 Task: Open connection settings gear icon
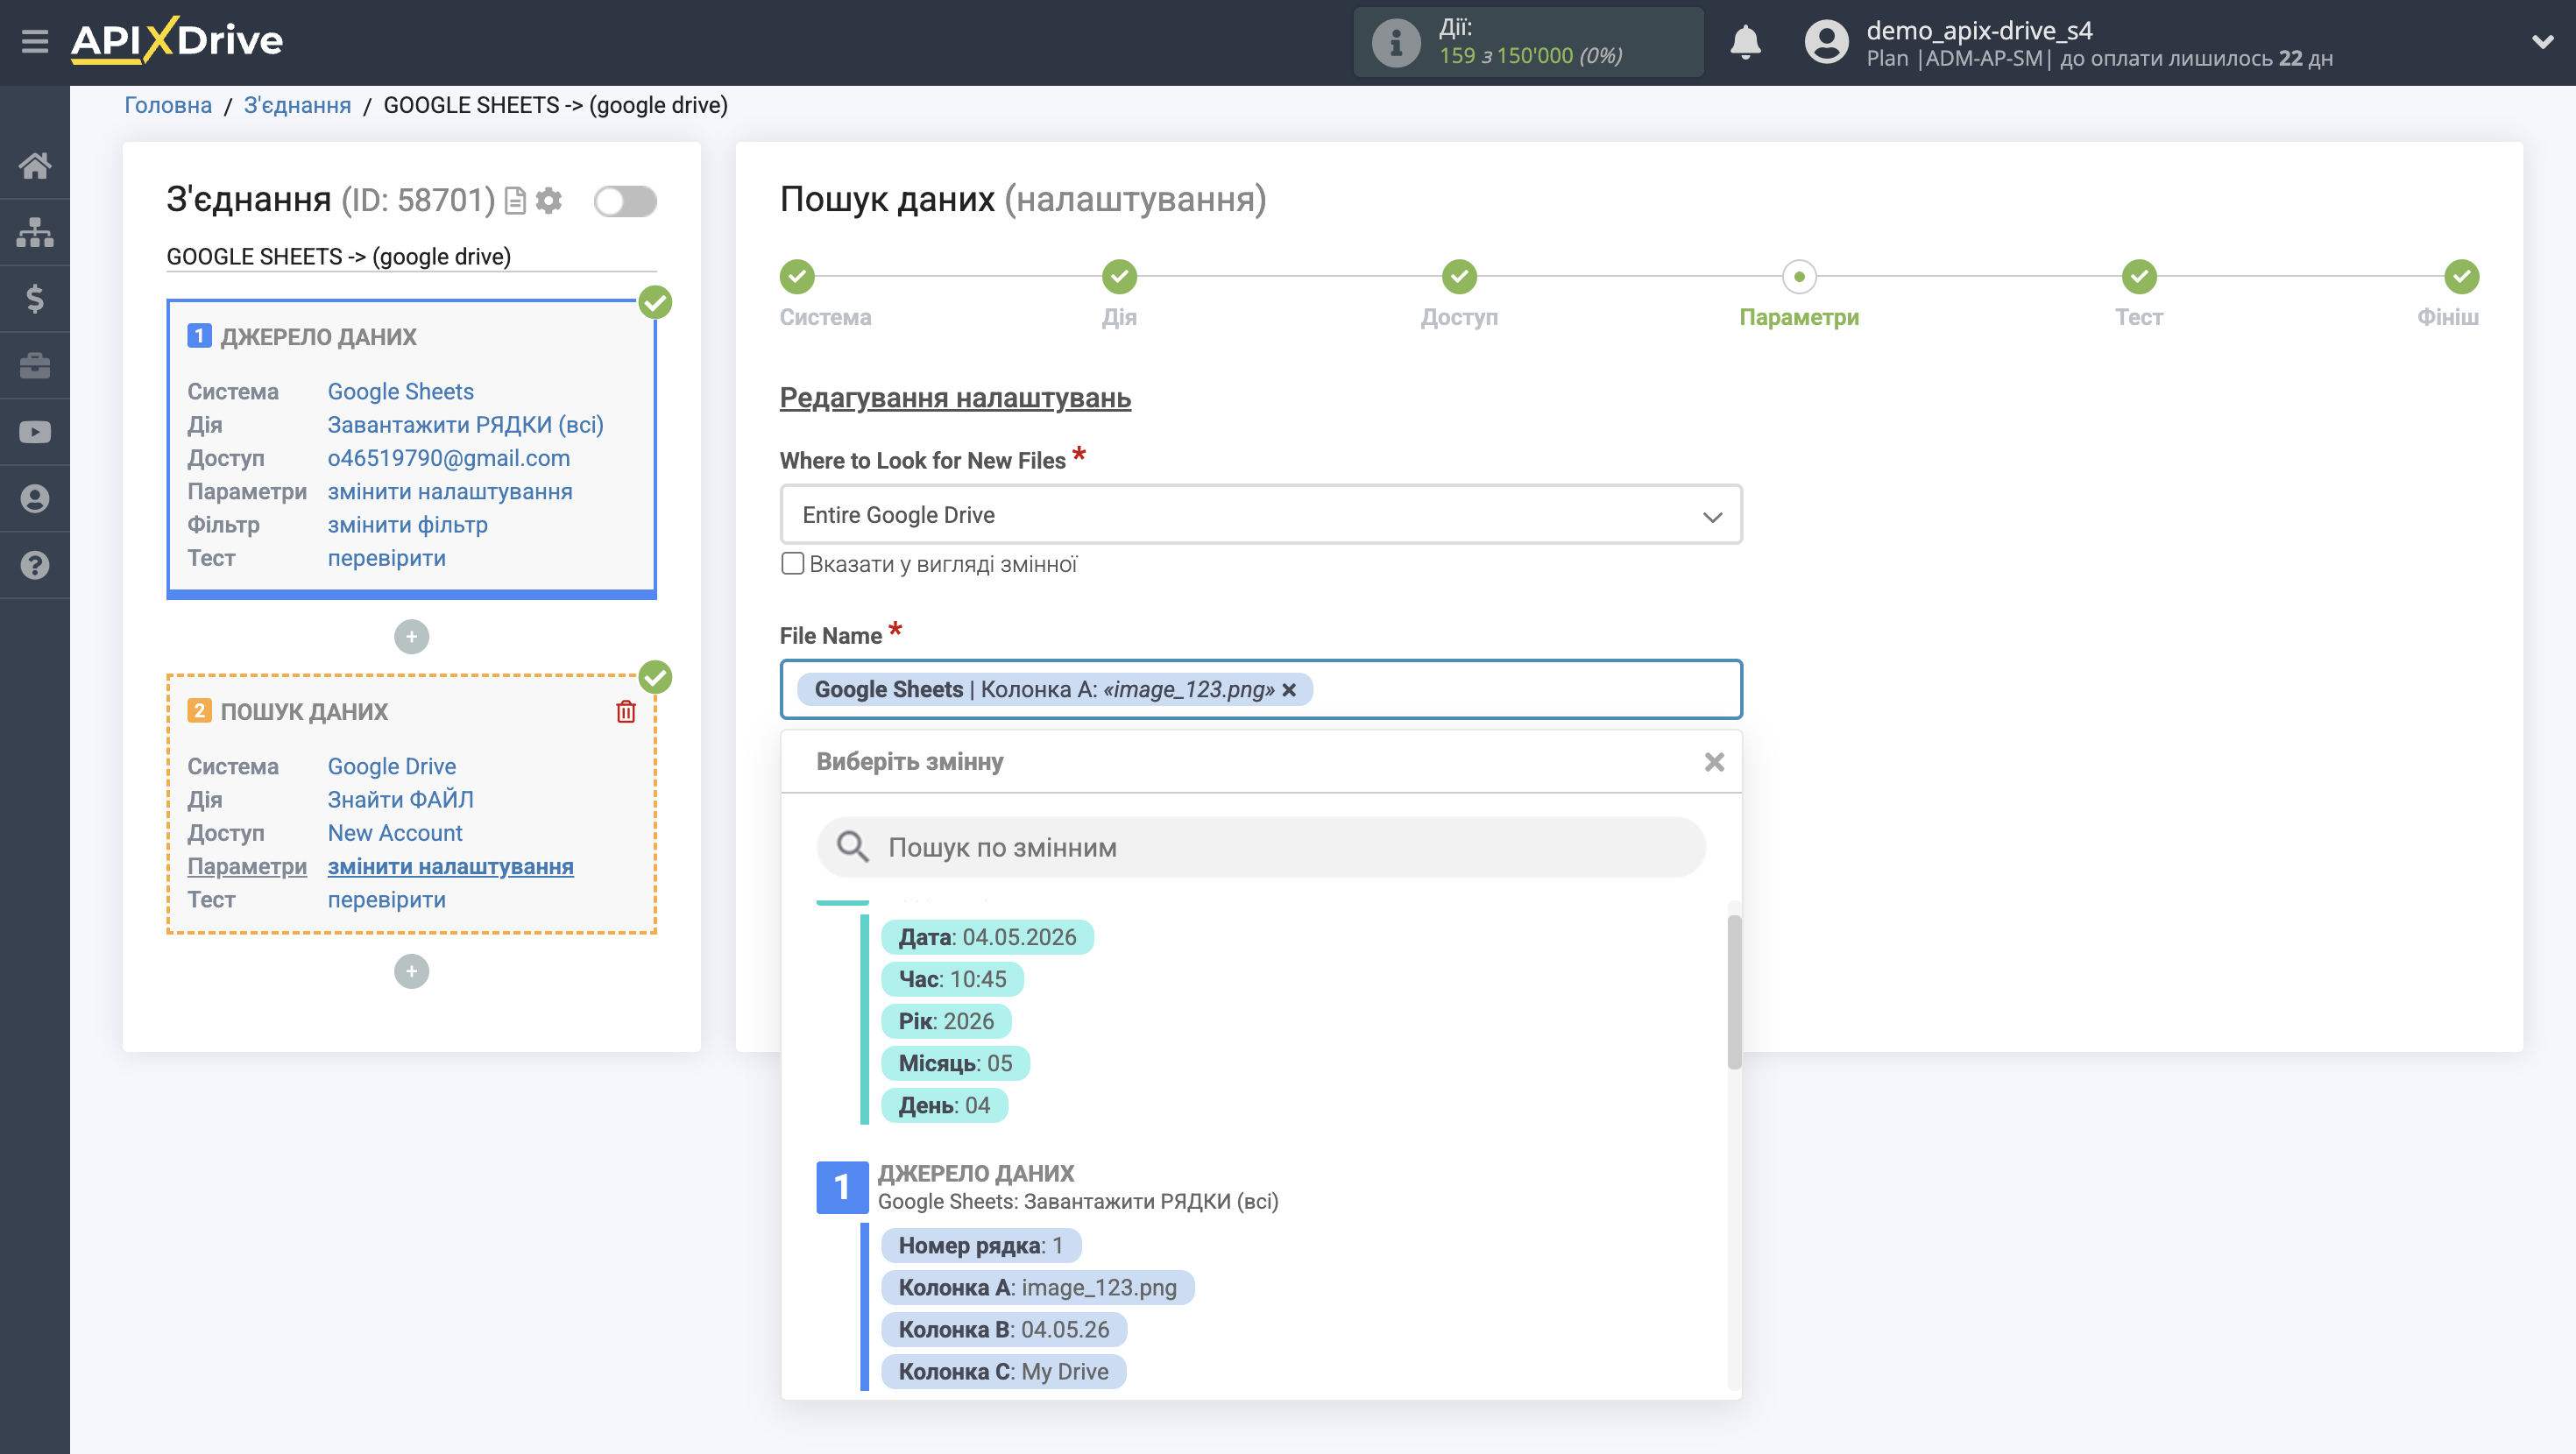coord(549,201)
